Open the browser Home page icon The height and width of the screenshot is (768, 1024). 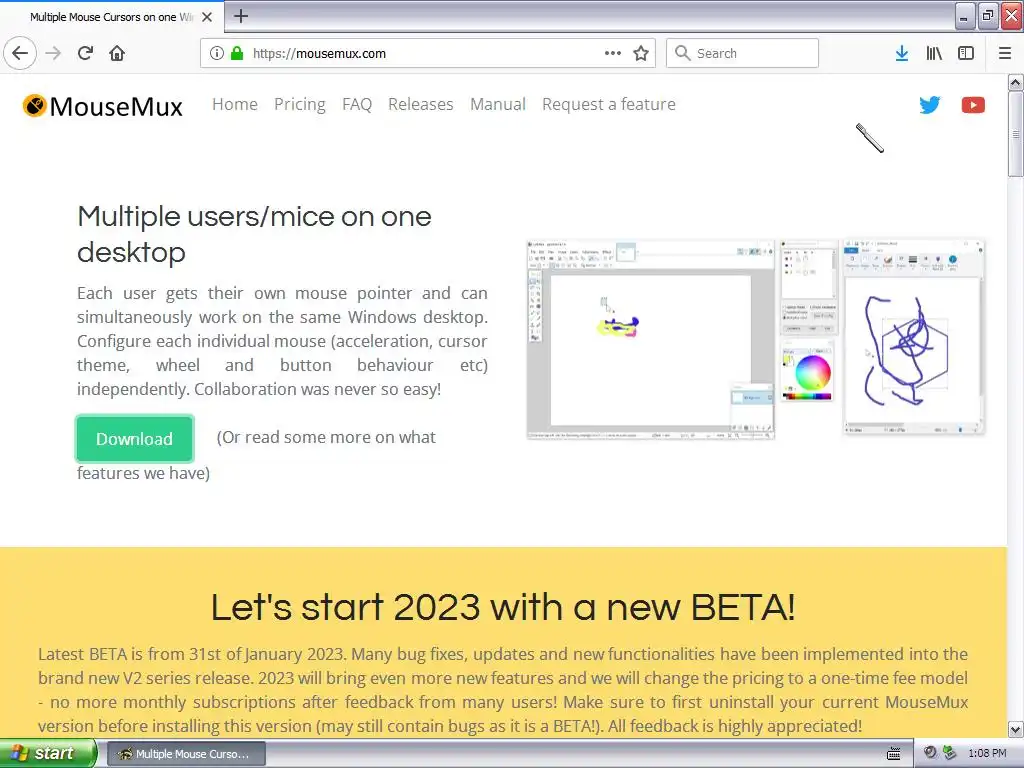(x=117, y=53)
